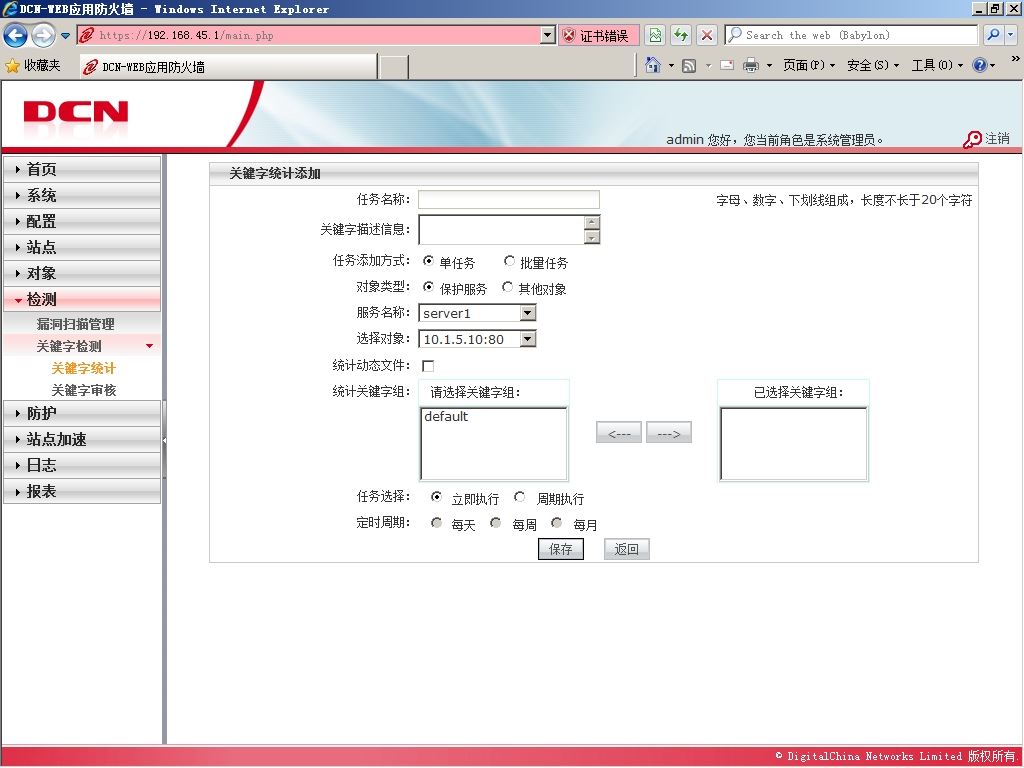Open a new blank browser tab

coord(394,67)
